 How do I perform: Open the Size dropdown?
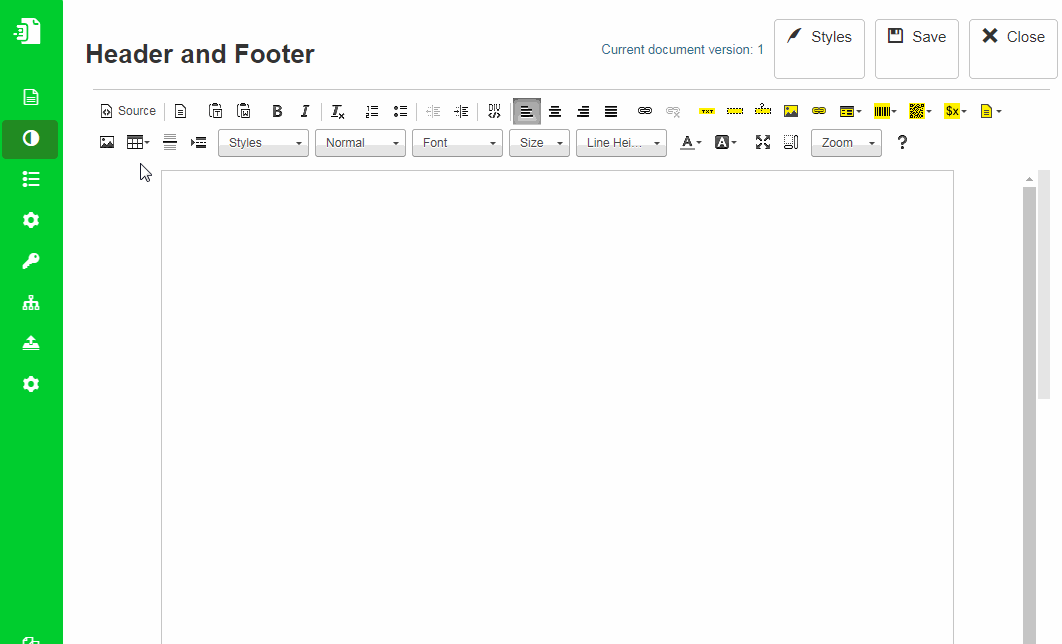click(539, 142)
